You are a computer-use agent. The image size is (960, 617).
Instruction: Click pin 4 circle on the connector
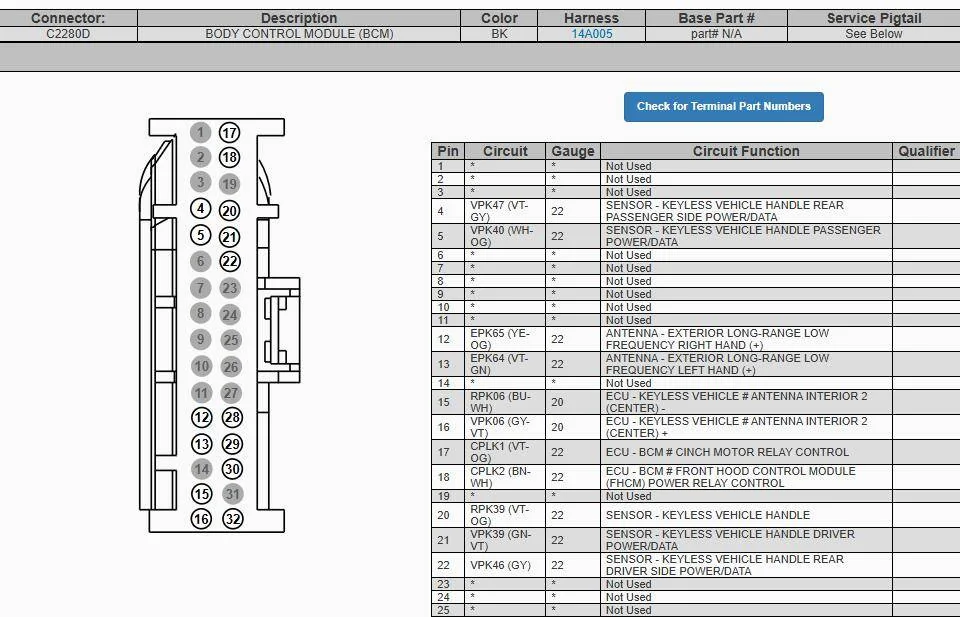tap(201, 209)
